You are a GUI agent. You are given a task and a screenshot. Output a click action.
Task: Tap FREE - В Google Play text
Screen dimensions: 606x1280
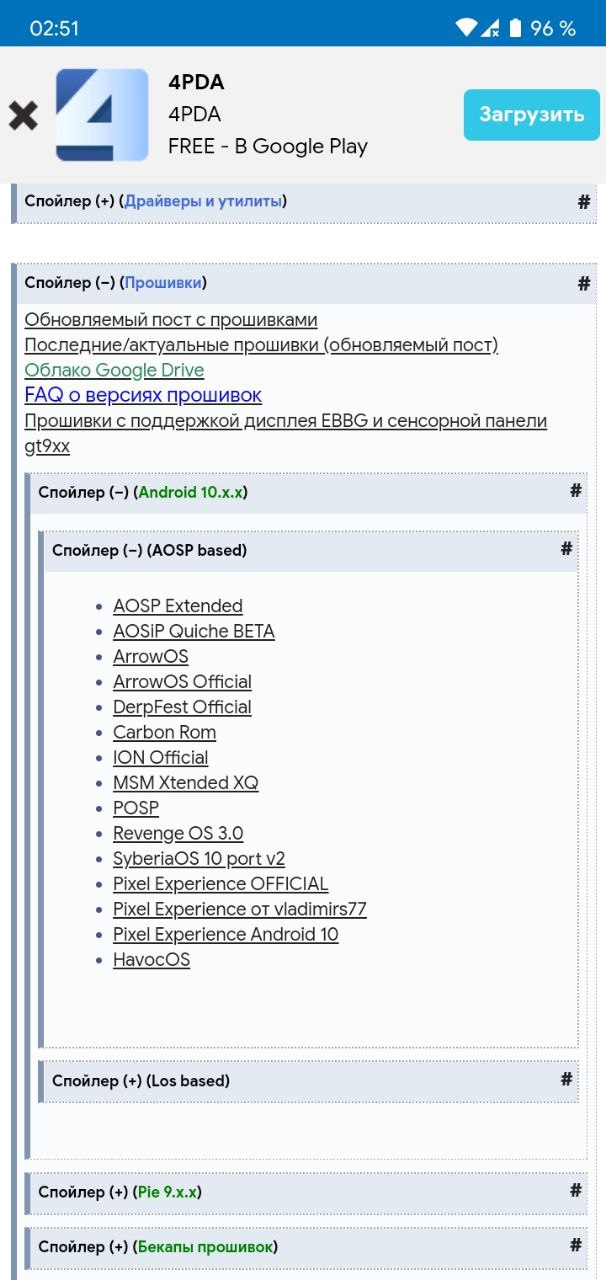click(268, 146)
